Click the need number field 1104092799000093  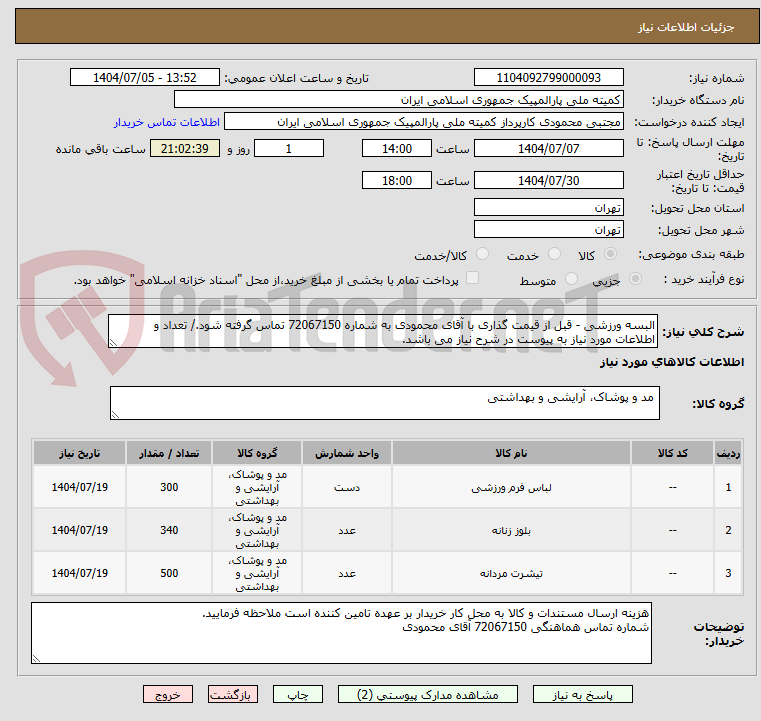(x=548, y=78)
